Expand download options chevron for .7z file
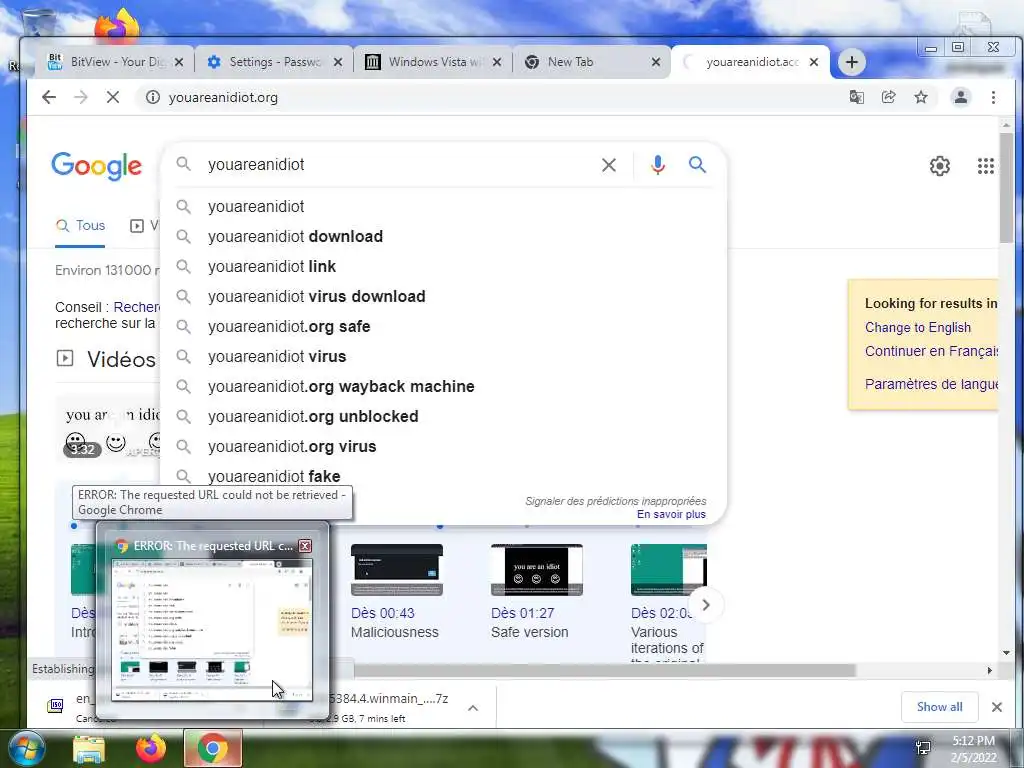 click(x=473, y=708)
